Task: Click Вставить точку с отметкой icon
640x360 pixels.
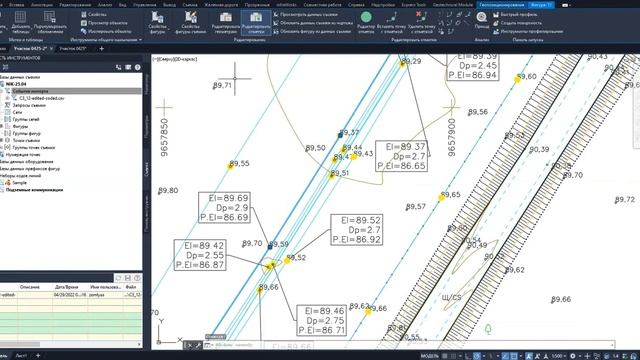Action: [391, 18]
